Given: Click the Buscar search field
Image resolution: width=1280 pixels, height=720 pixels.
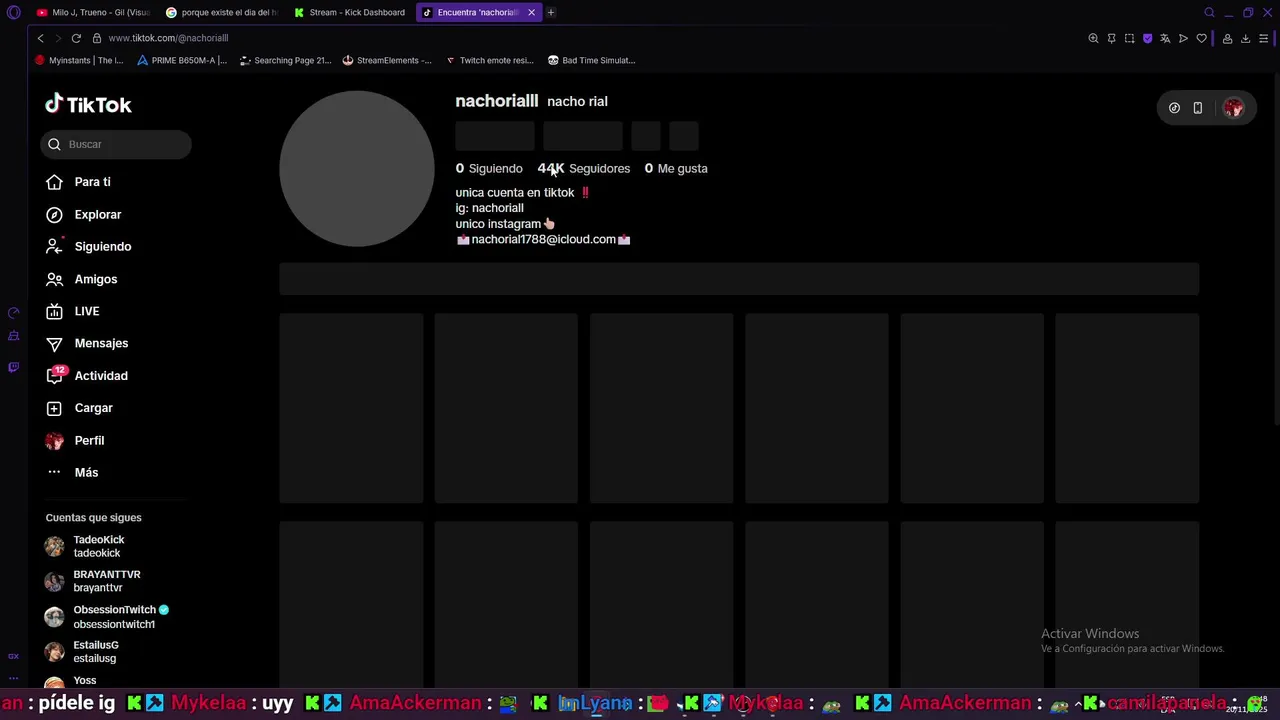Looking at the screenshot, I should pyautogui.click(x=116, y=144).
